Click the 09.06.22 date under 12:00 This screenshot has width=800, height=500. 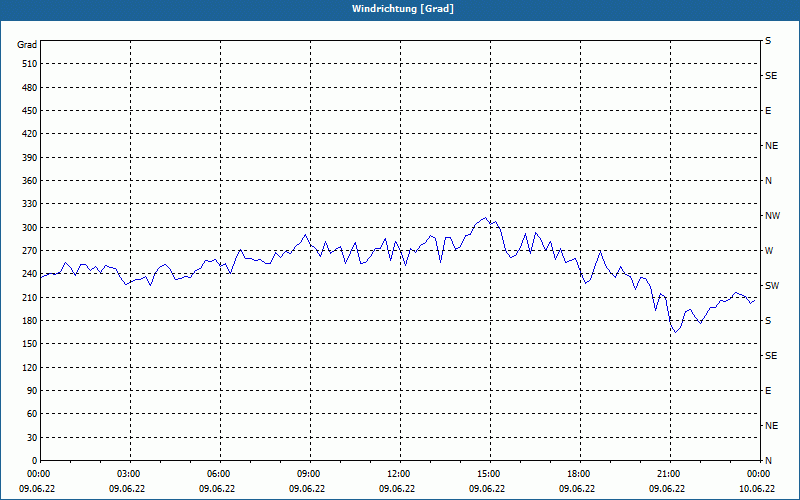pyautogui.click(x=397, y=489)
